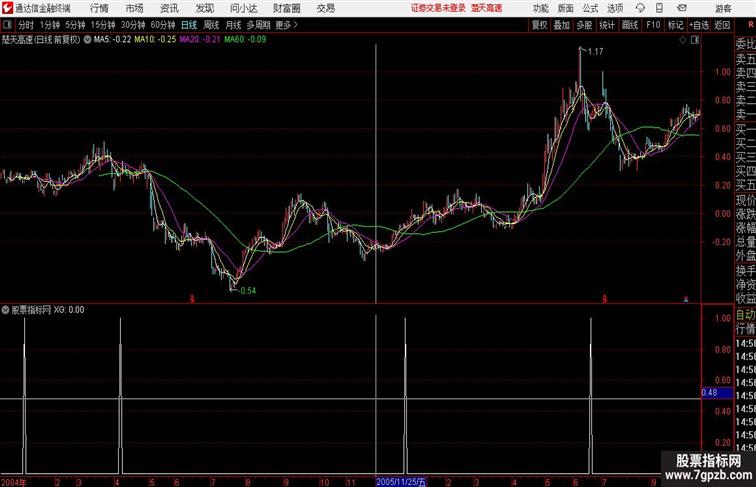Click the 股票指标网 indicator name
The image size is (756, 487).
click(x=31, y=310)
